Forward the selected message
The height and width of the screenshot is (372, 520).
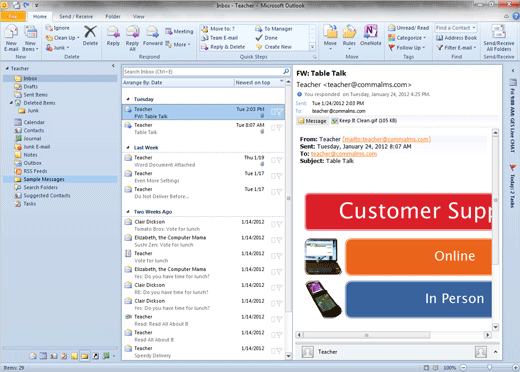(x=152, y=36)
